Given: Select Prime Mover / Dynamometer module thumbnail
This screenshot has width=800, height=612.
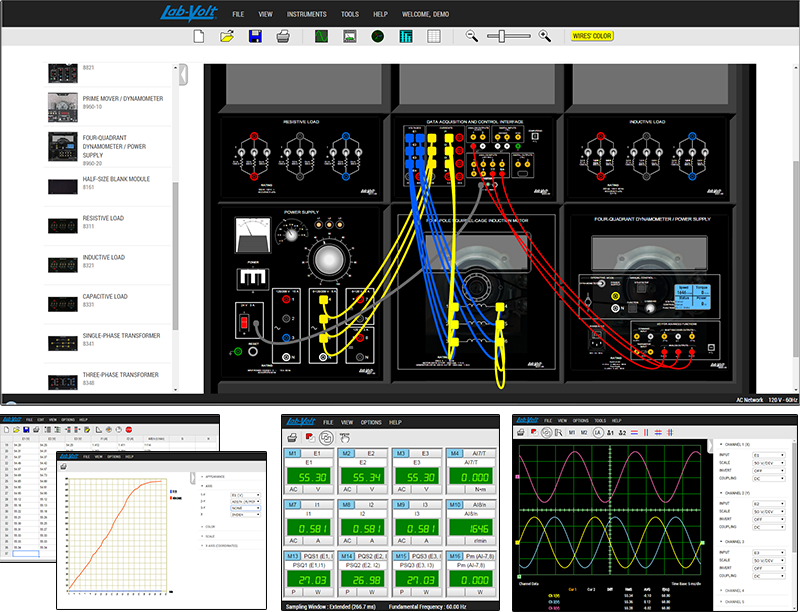Looking at the screenshot, I should [63, 107].
